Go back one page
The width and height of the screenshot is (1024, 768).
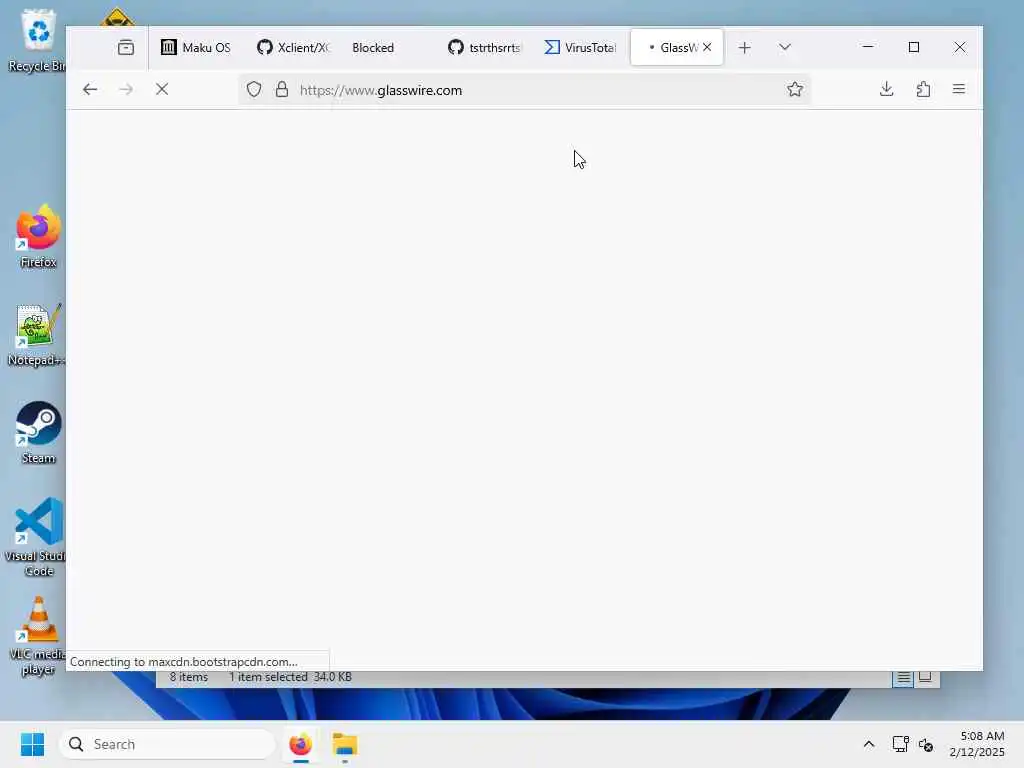point(90,89)
